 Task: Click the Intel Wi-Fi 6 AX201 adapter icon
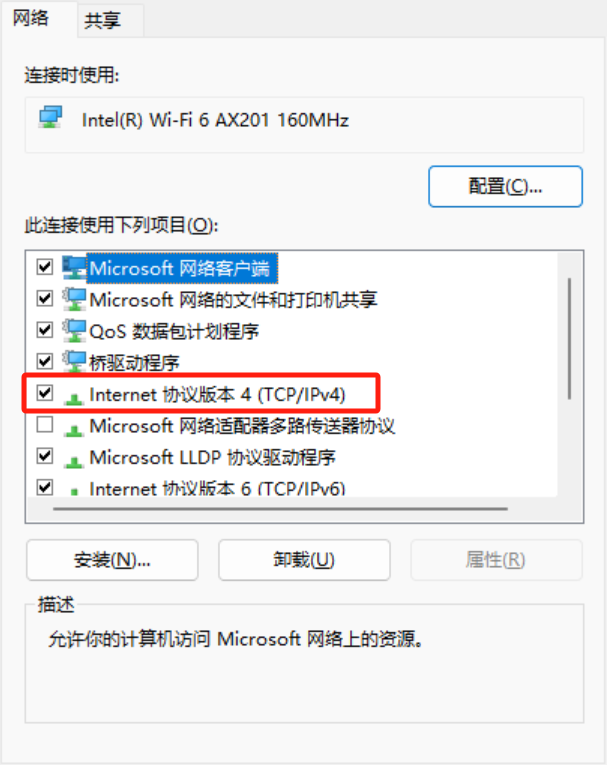click(x=50, y=118)
